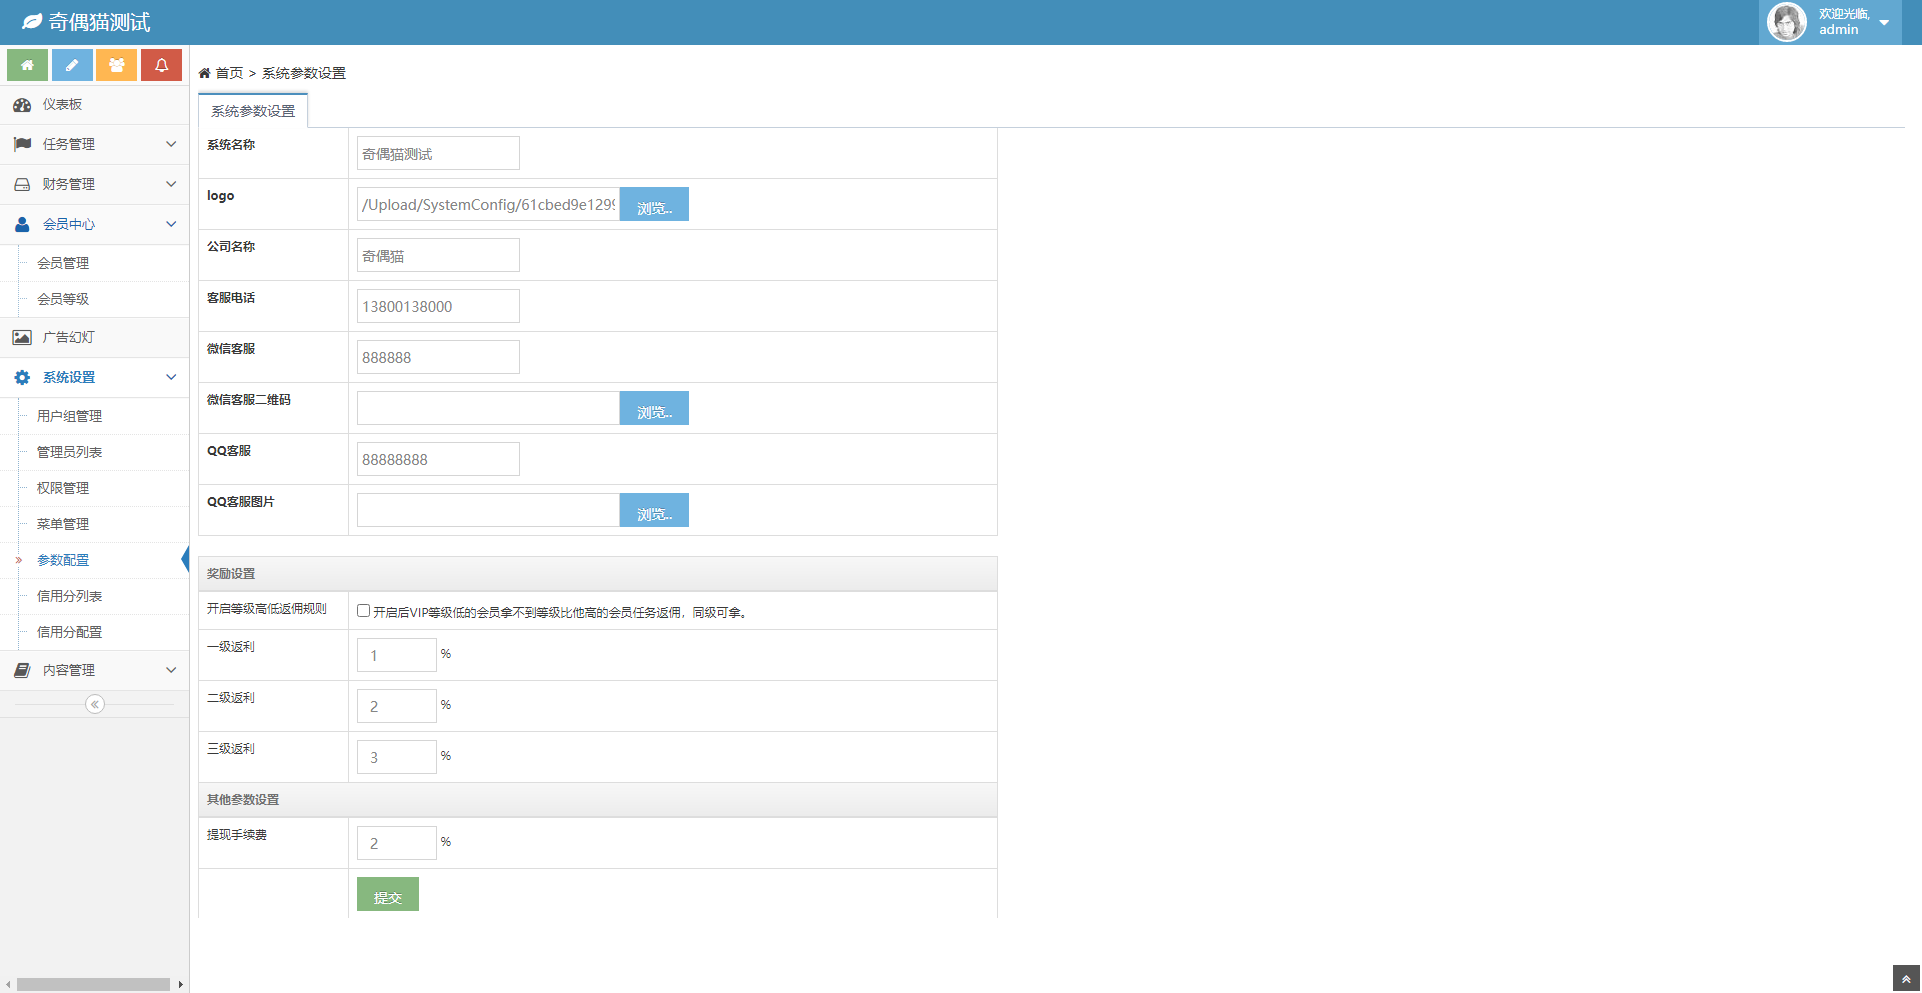Click 浏览 button for logo
Image resolution: width=1922 pixels, height=993 pixels.
coord(654,204)
